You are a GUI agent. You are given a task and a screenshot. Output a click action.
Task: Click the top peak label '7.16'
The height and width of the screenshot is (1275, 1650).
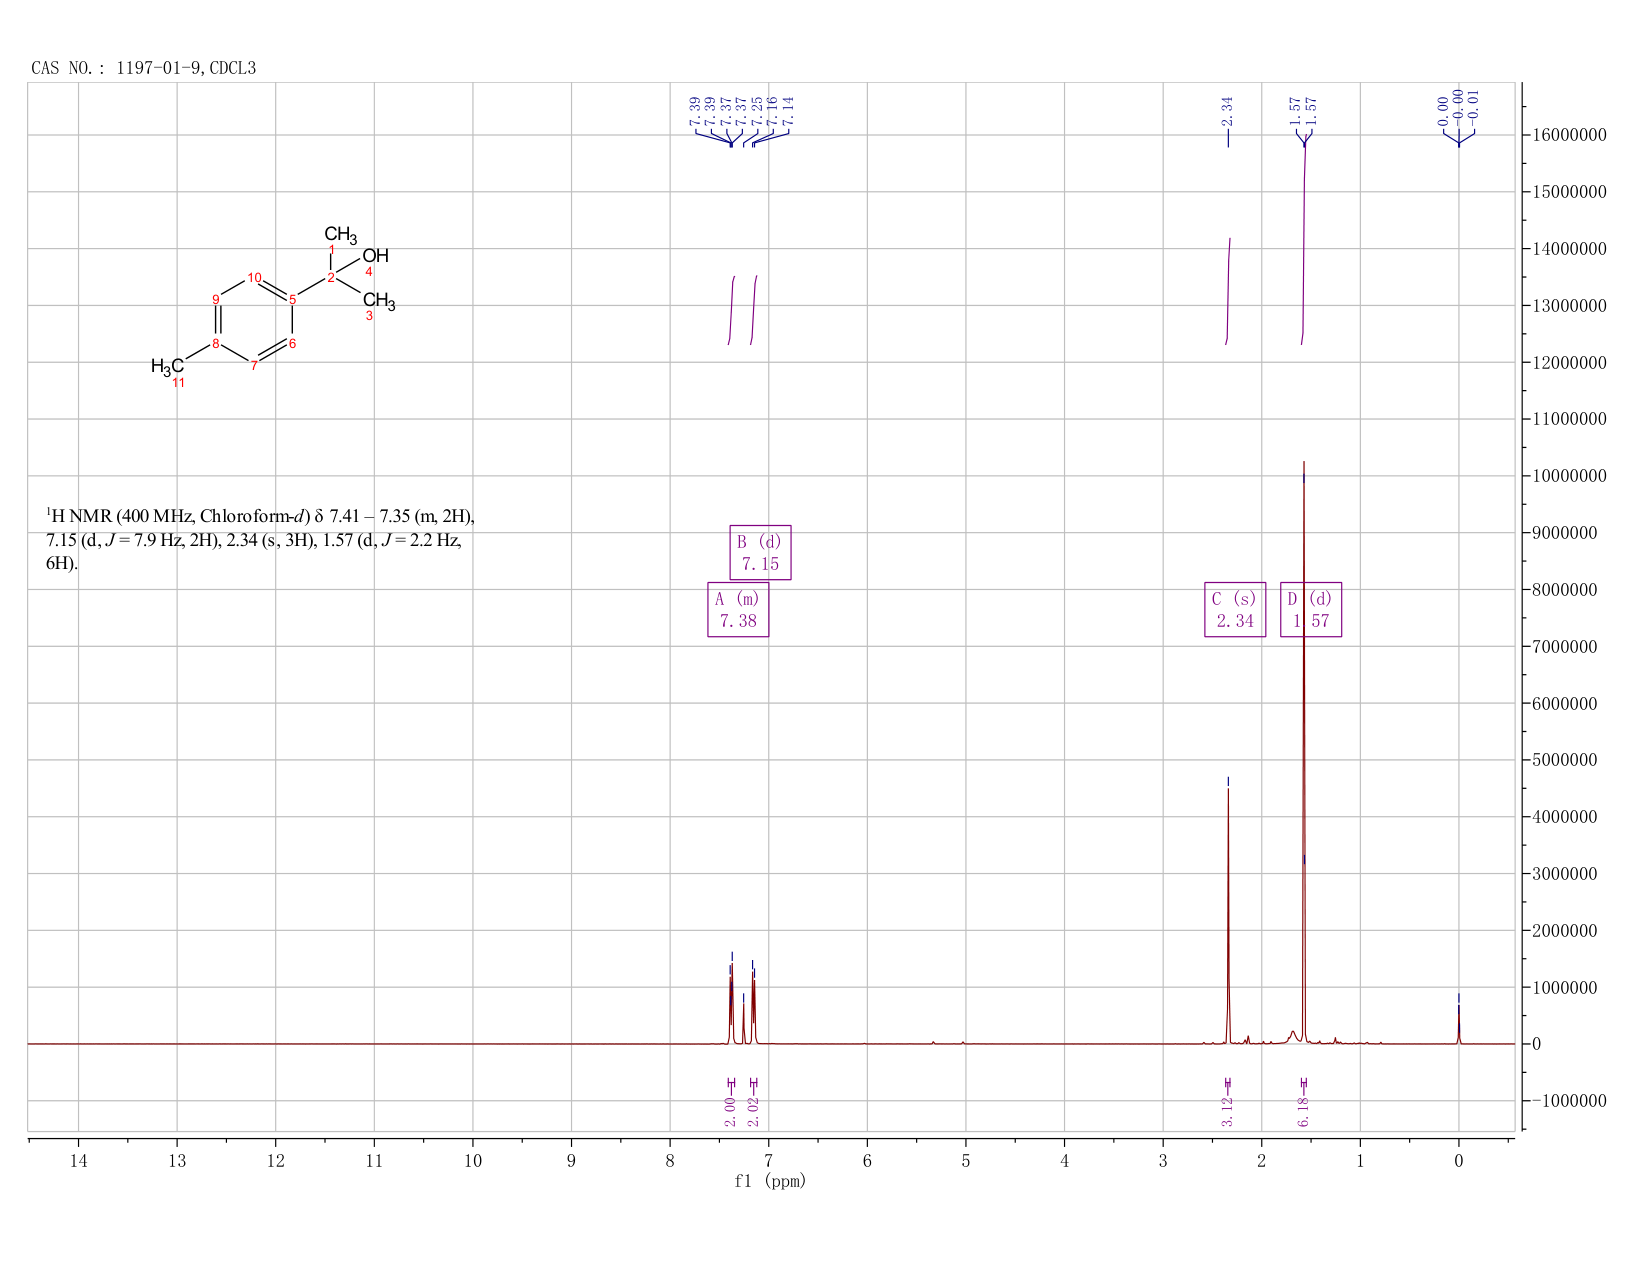tap(772, 110)
